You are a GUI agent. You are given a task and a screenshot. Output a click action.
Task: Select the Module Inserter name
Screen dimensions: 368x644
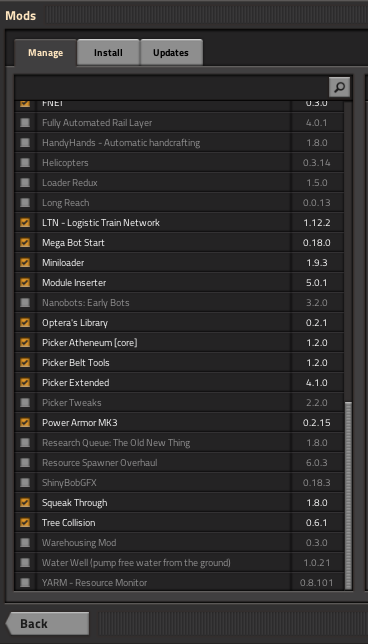[74, 283]
